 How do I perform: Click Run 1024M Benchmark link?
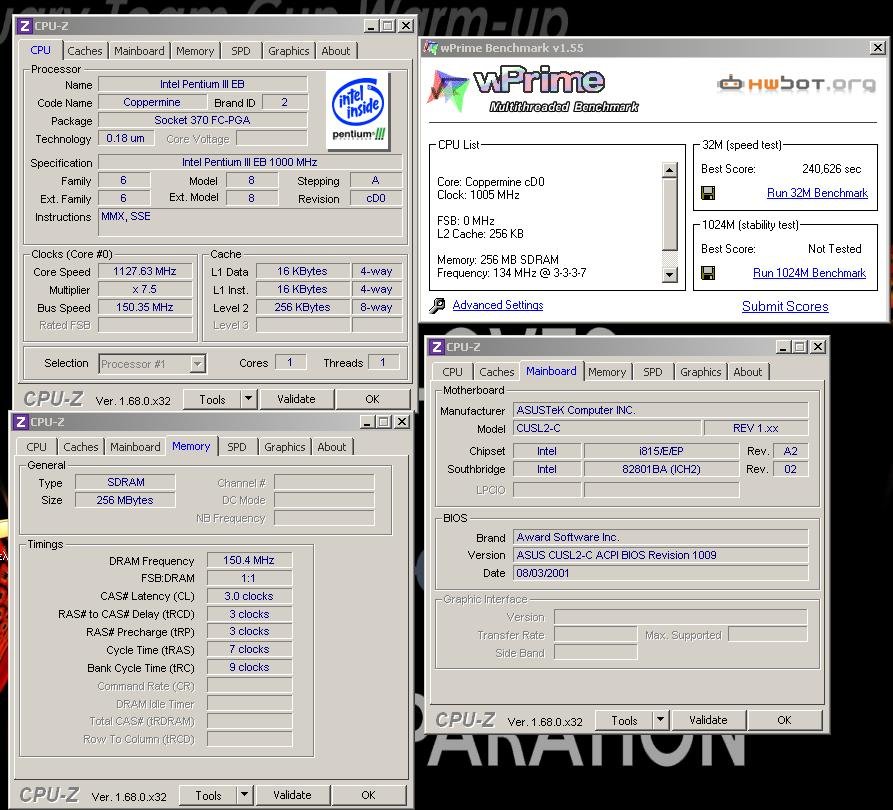click(809, 273)
